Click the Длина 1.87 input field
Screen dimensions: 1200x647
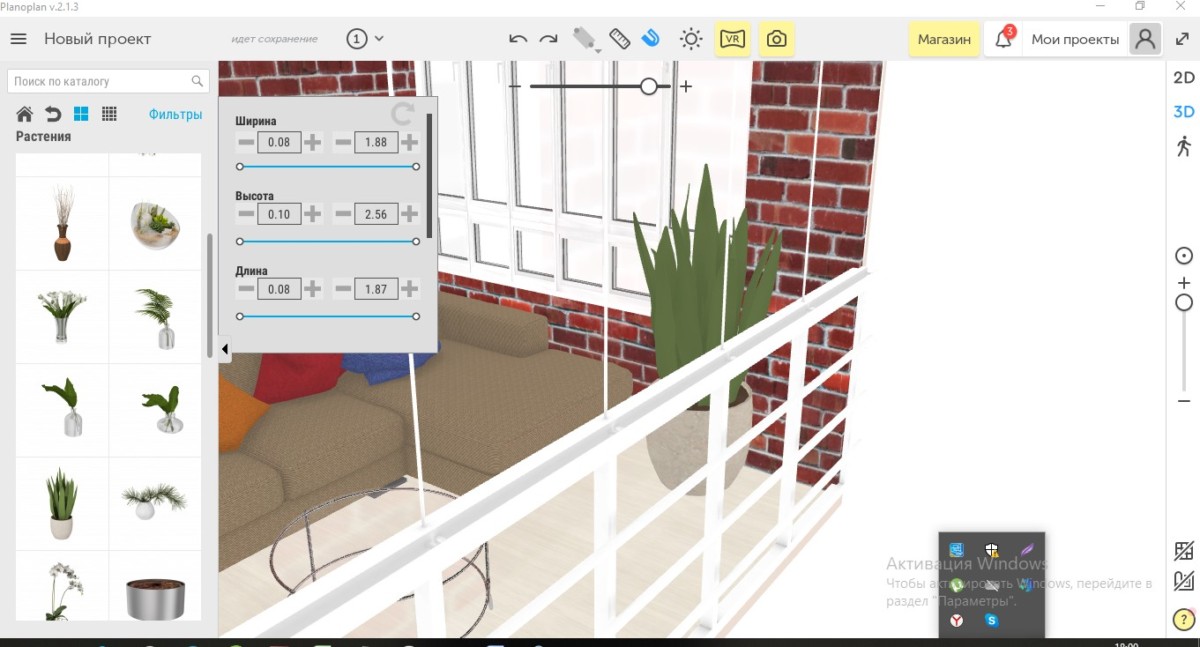point(376,289)
